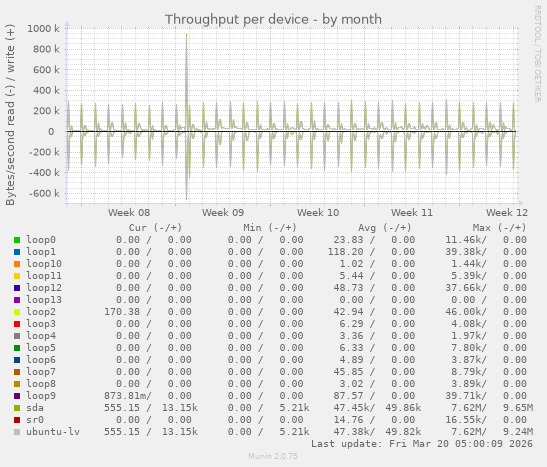Click ubuntu-lv max write value 9.24M
Screen dimensions: 547x467
[x=518, y=432]
